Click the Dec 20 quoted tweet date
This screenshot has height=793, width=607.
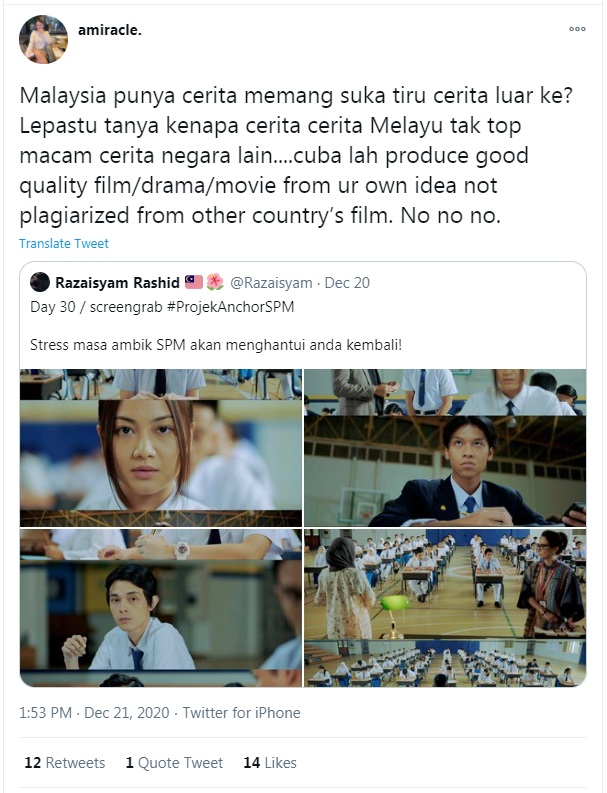347,283
